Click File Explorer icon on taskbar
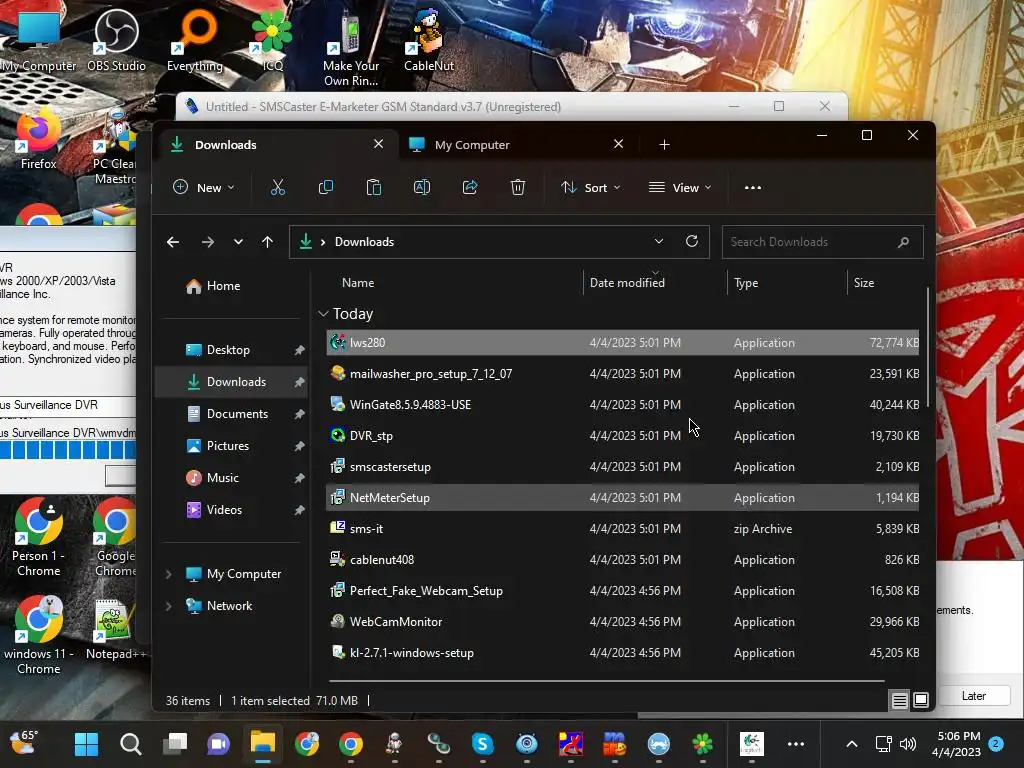Screen dimensions: 1024x768 pyautogui.click(x=263, y=744)
